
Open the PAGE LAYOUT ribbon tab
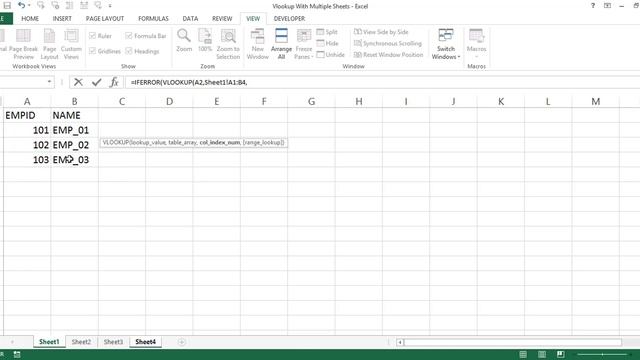104,19
